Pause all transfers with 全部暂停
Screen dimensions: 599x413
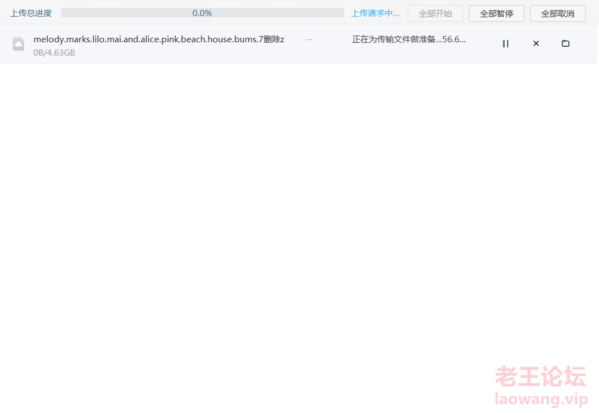point(496,14)
